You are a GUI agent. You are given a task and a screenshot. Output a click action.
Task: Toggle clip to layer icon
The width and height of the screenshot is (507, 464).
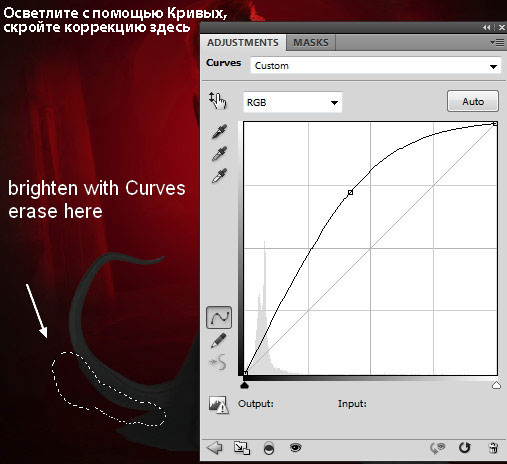pos(269,448)
